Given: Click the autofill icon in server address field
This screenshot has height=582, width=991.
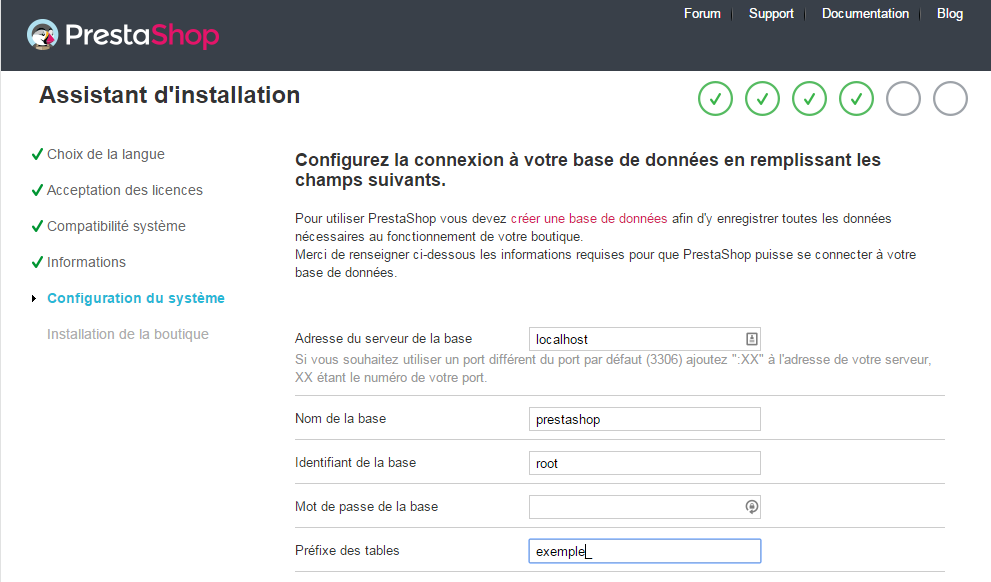Looking at the screenshot, I should (x=751, y=339).
